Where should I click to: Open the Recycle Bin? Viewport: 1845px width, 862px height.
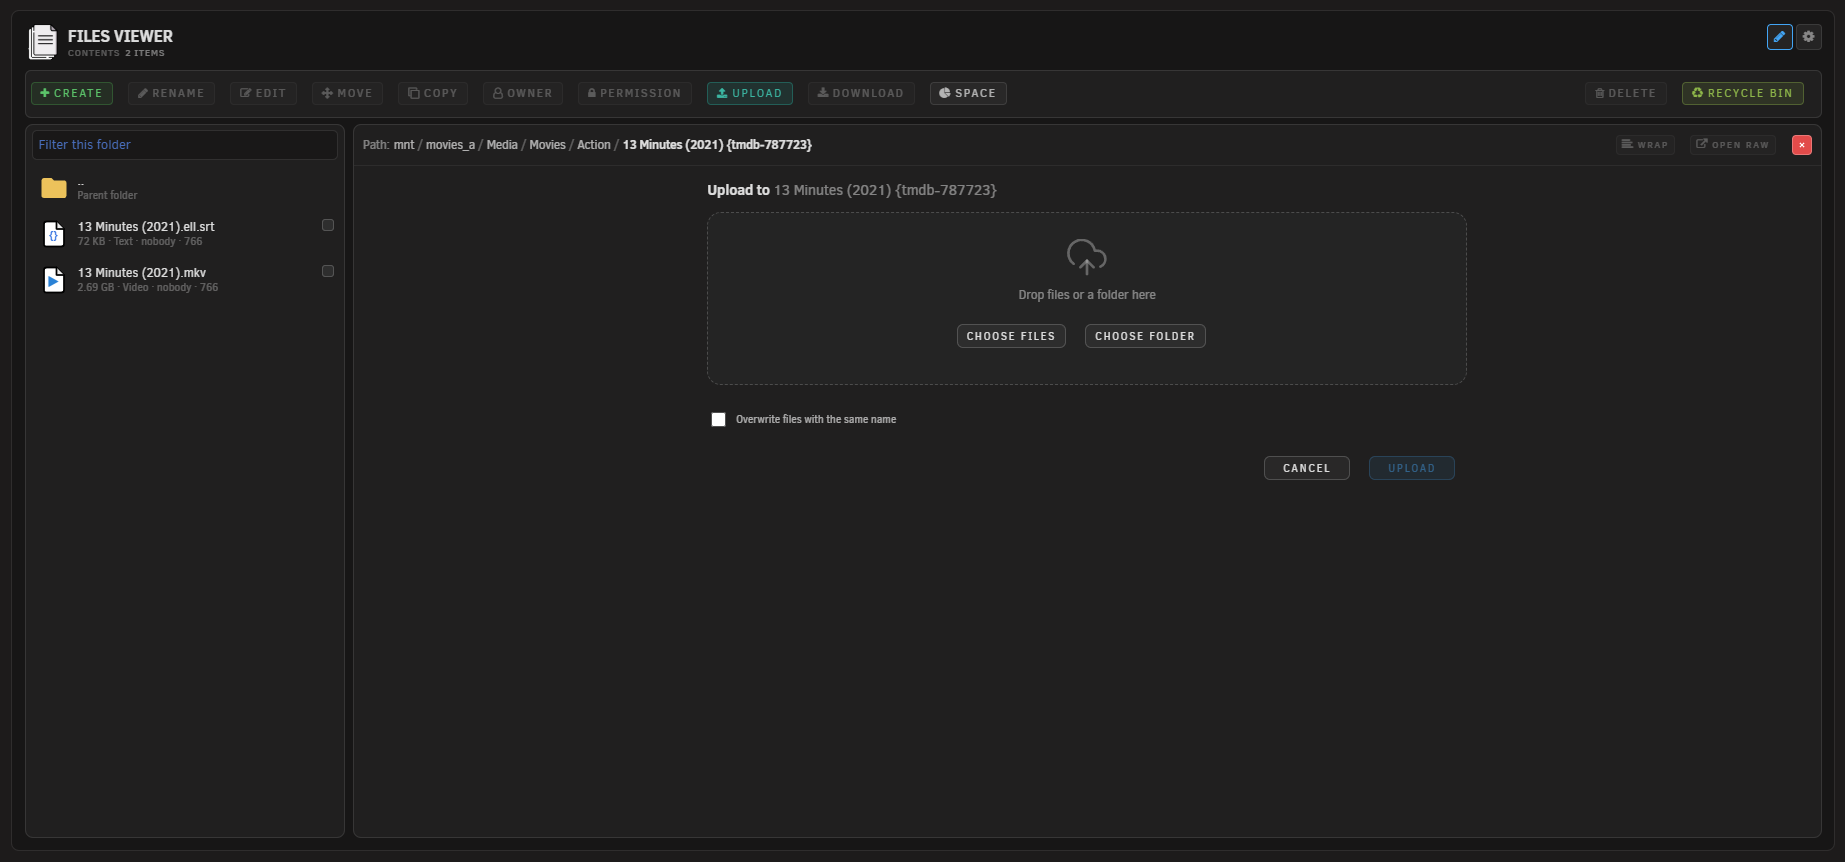1743,93
